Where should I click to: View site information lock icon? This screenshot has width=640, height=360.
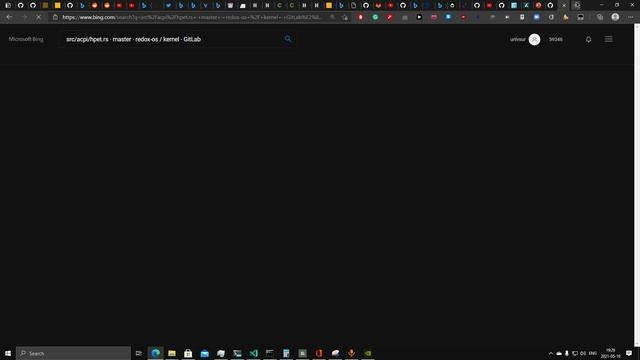pos(56,17)
